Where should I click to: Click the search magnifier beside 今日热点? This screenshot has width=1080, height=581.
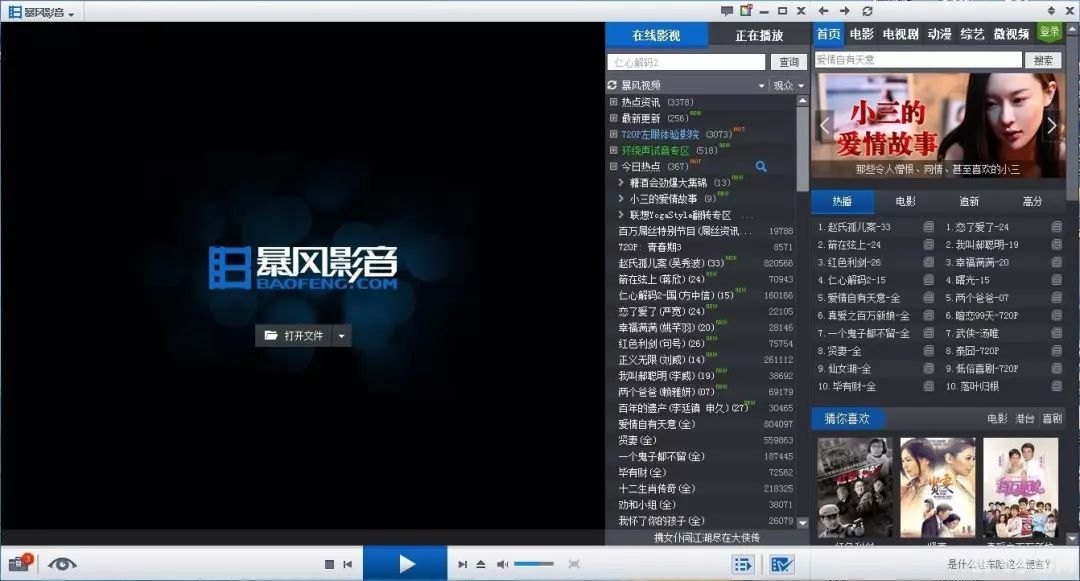[x=760, y=167]
